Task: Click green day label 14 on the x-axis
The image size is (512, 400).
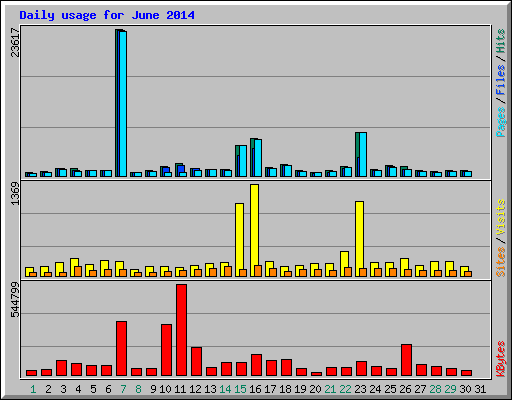Action: click(225, 389)
